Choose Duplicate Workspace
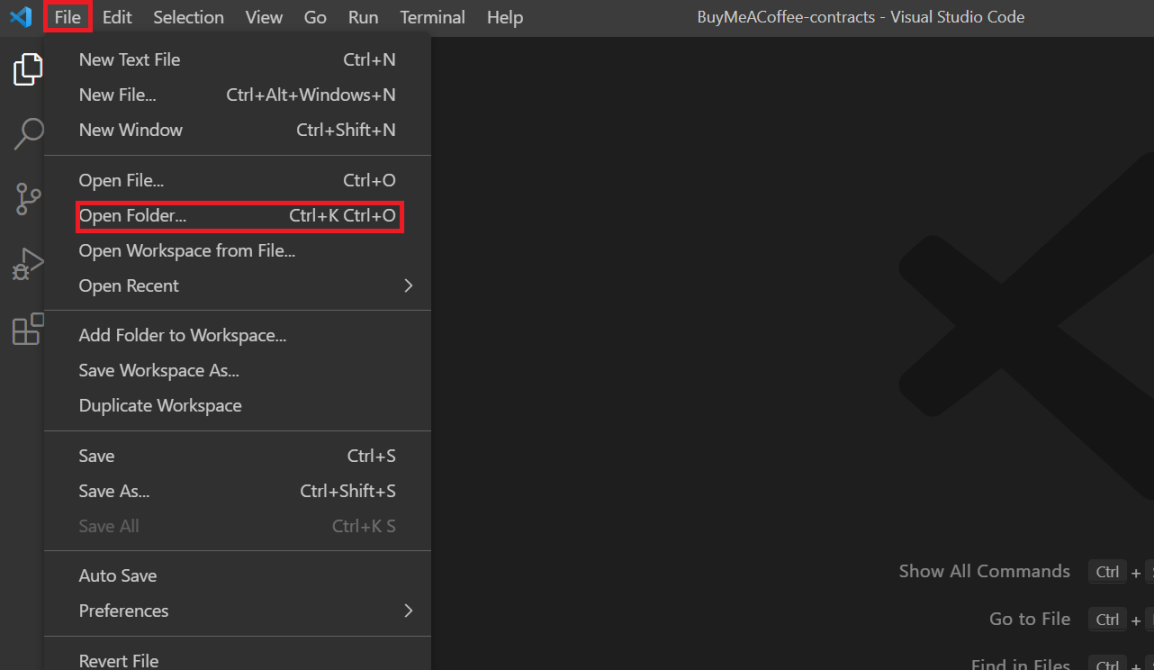Viewport: 1154px width, 670px height. pyautogui.click(x=160, y=406)
